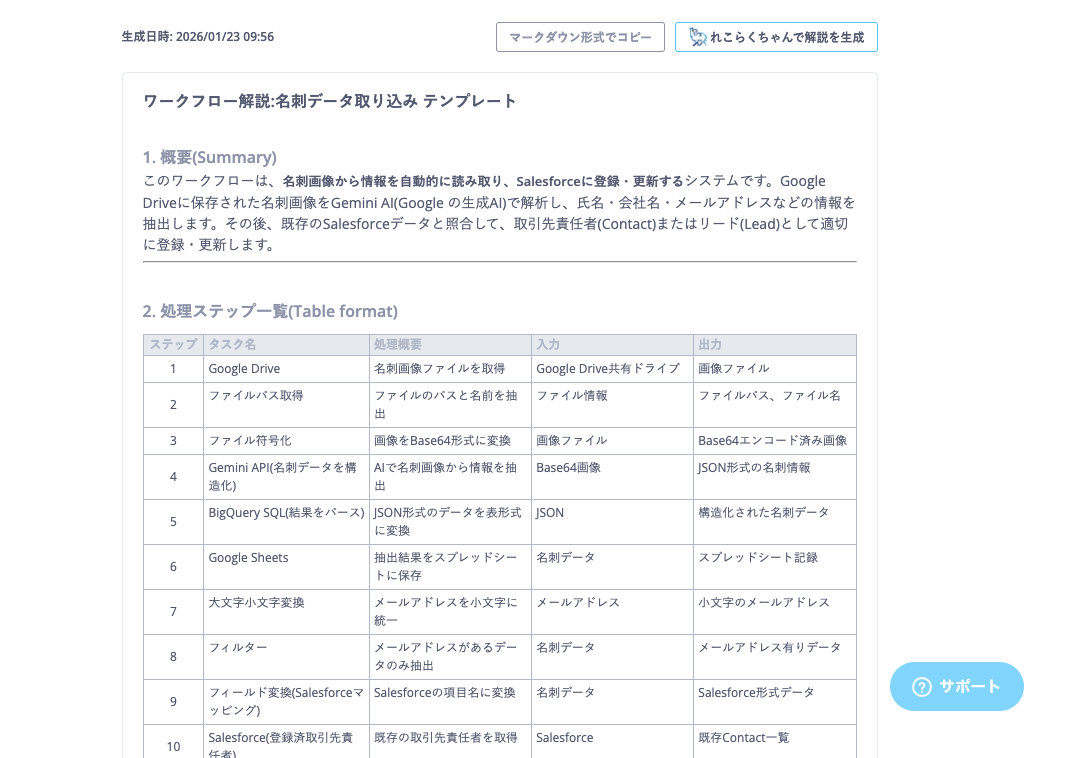The height and width of the screenshot is (758, 1068).
Task: Click the ワークフロー解説 title heading
Action: point(330,101)
